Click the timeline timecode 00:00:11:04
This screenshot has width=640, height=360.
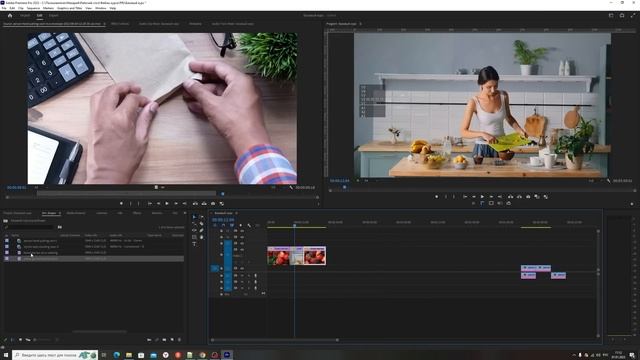point(223,220)
